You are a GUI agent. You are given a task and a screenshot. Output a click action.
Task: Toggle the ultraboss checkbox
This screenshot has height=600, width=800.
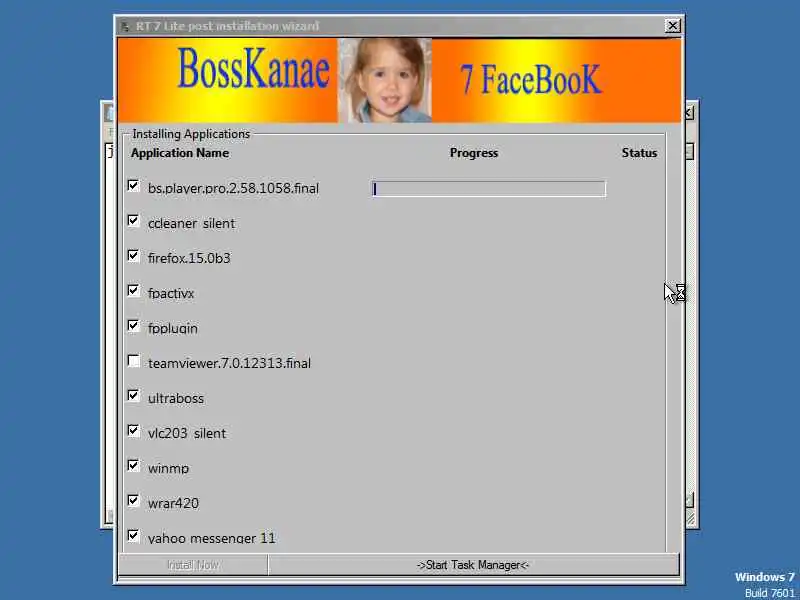[x=134, y=396]
